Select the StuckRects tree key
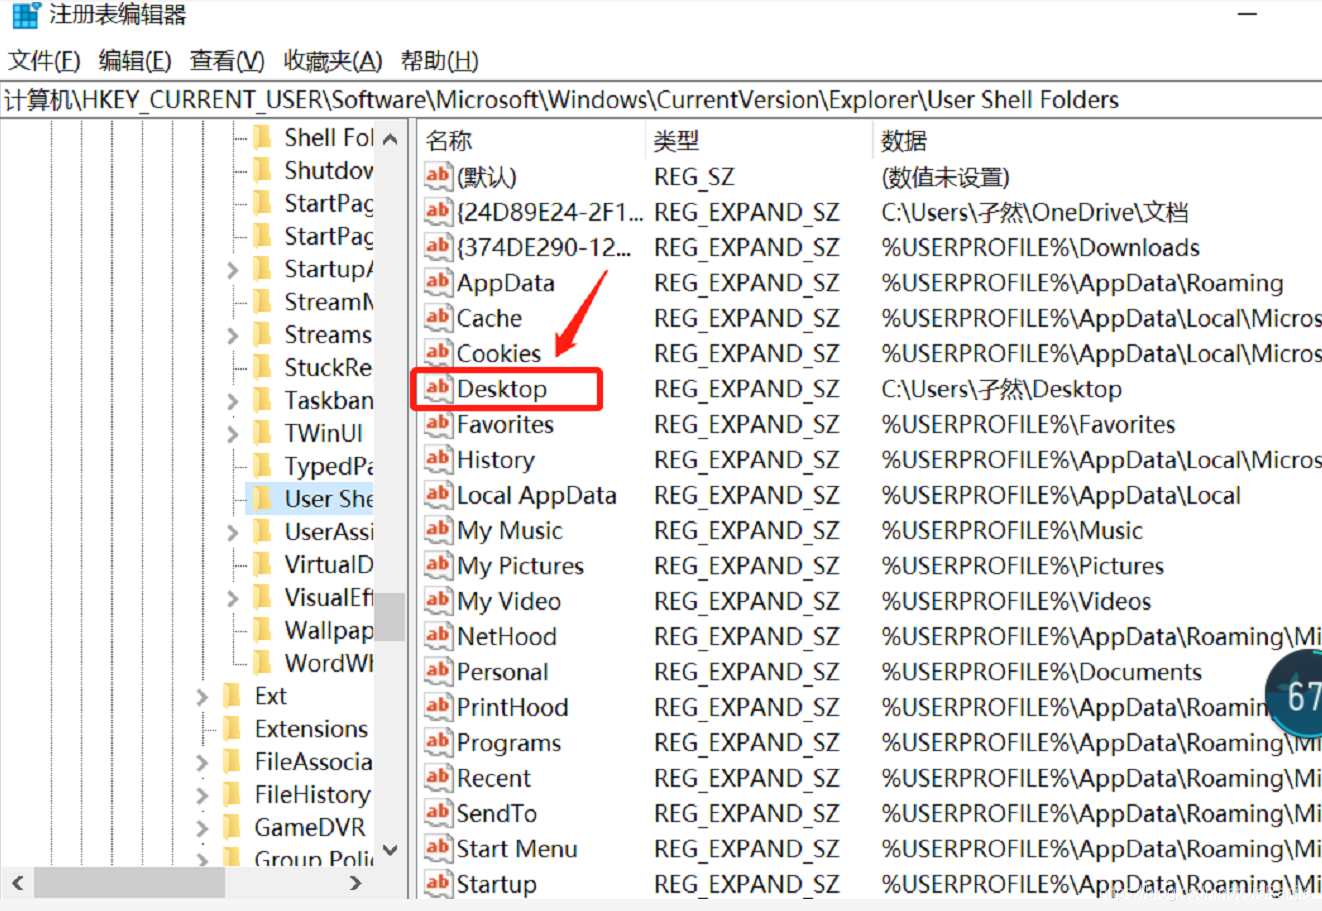This screenshot has width=1322, height=911. 328,367
